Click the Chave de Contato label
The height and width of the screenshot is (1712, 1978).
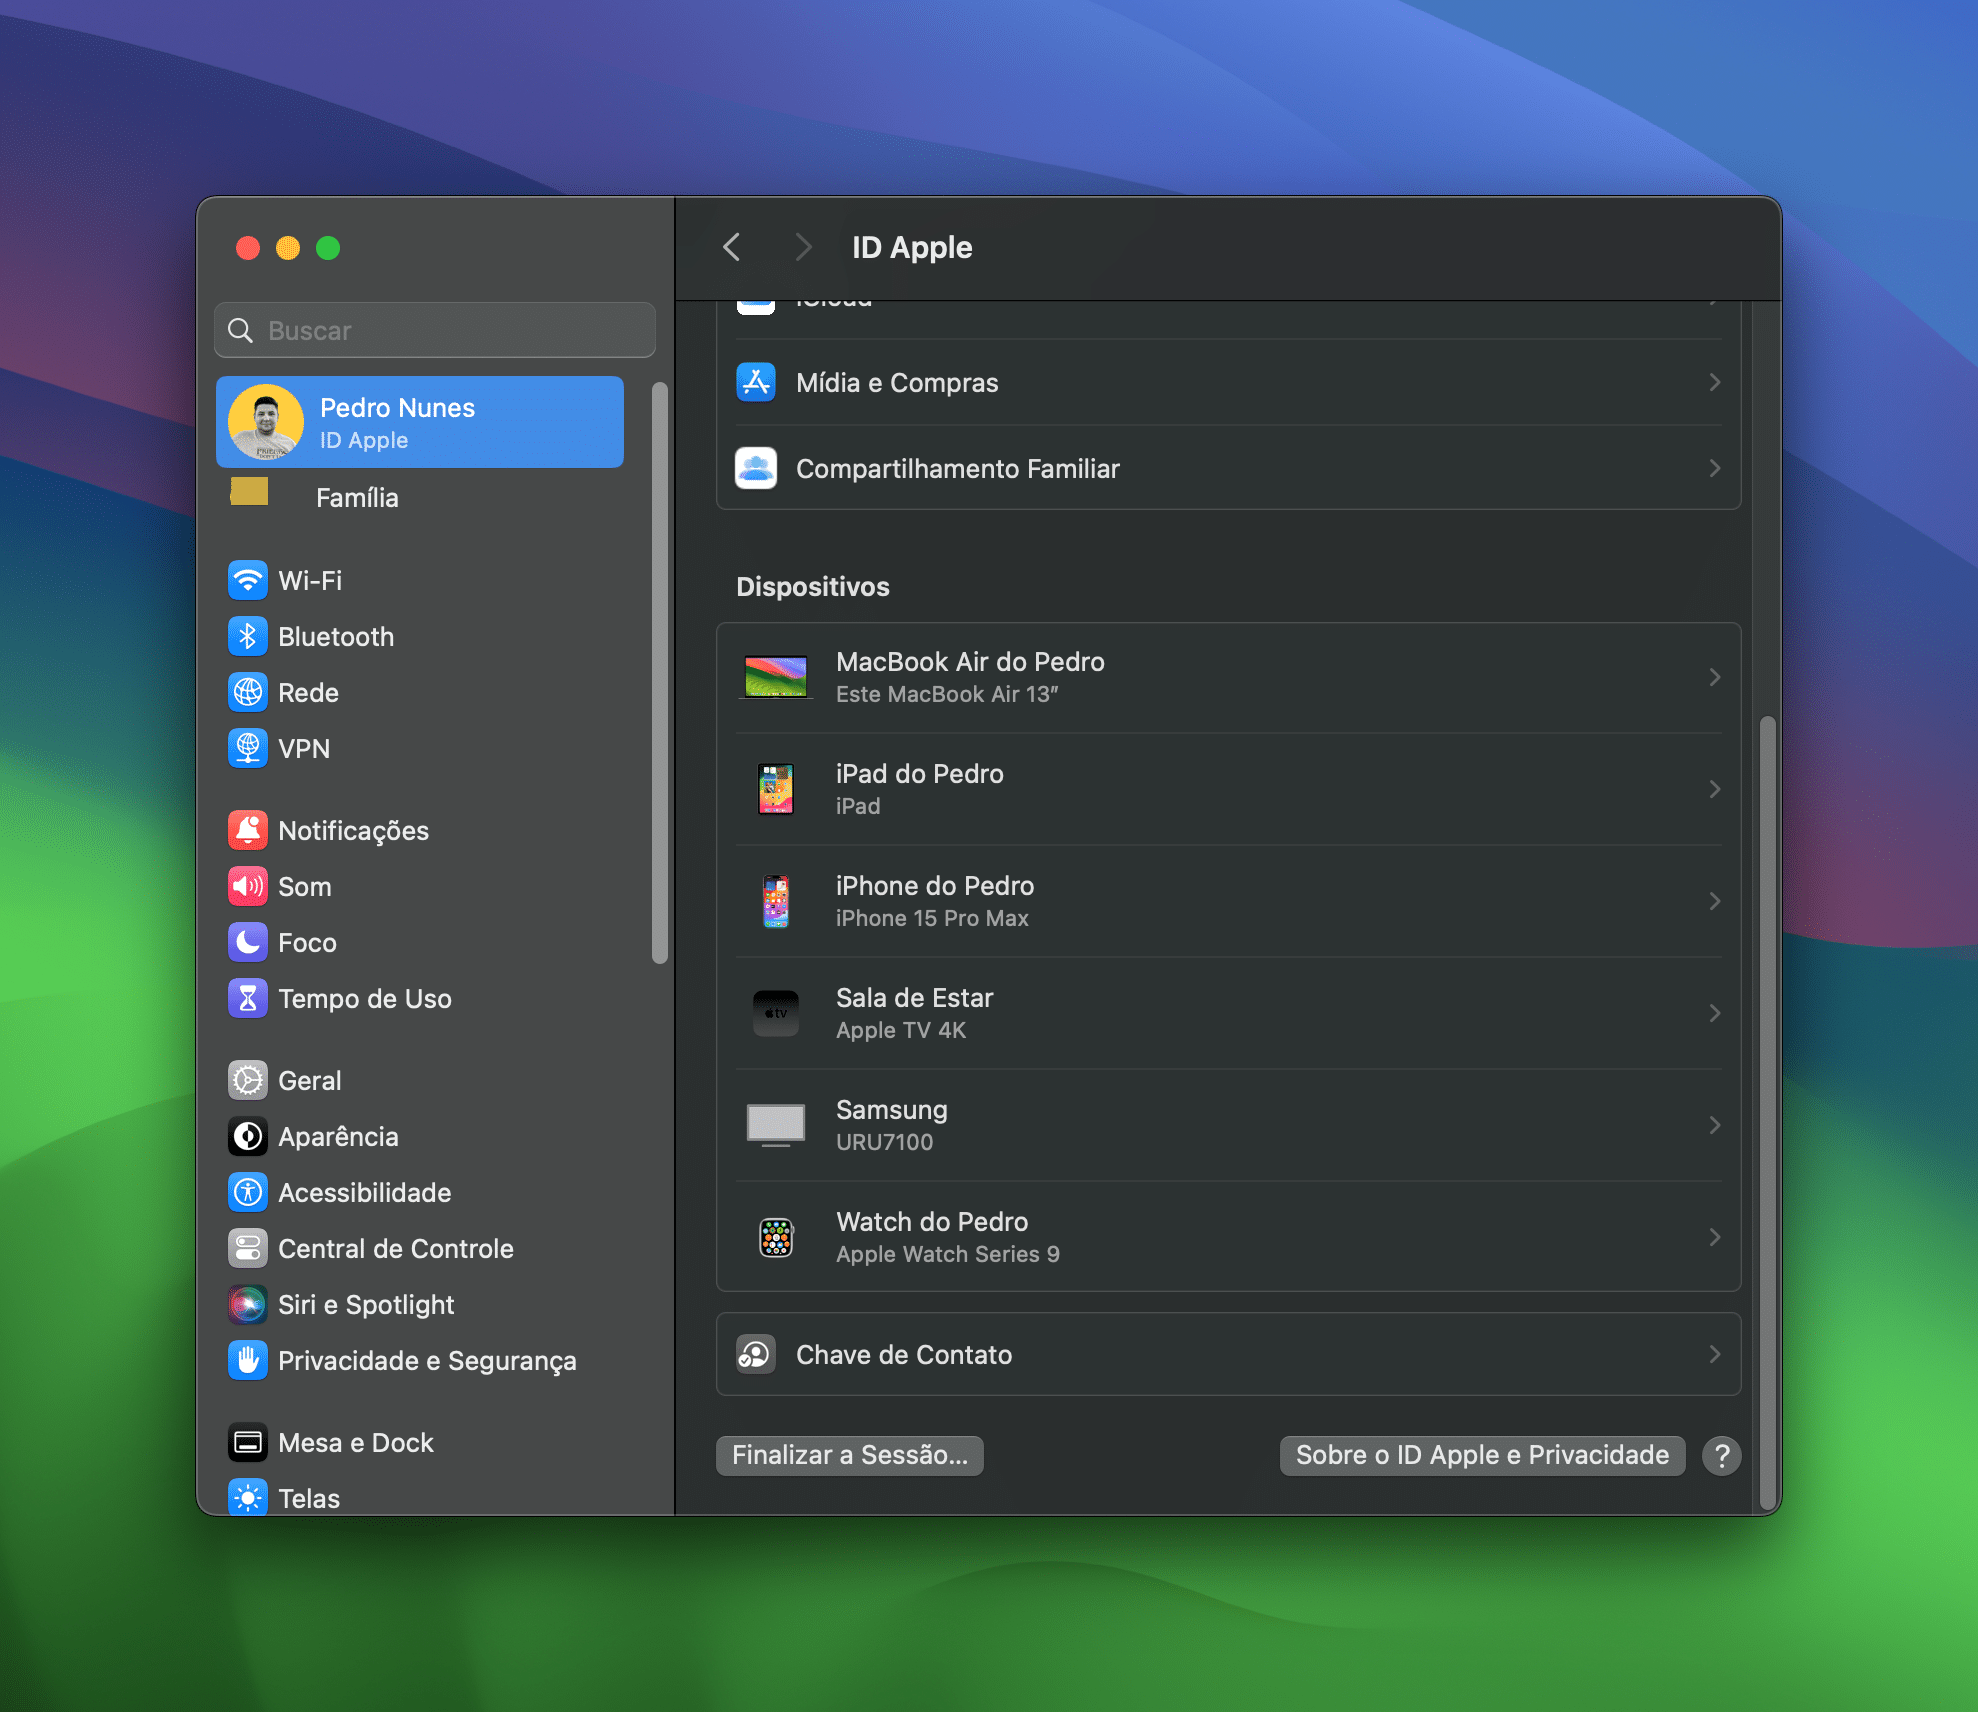pyautogui.click(x=904, y=1354)
